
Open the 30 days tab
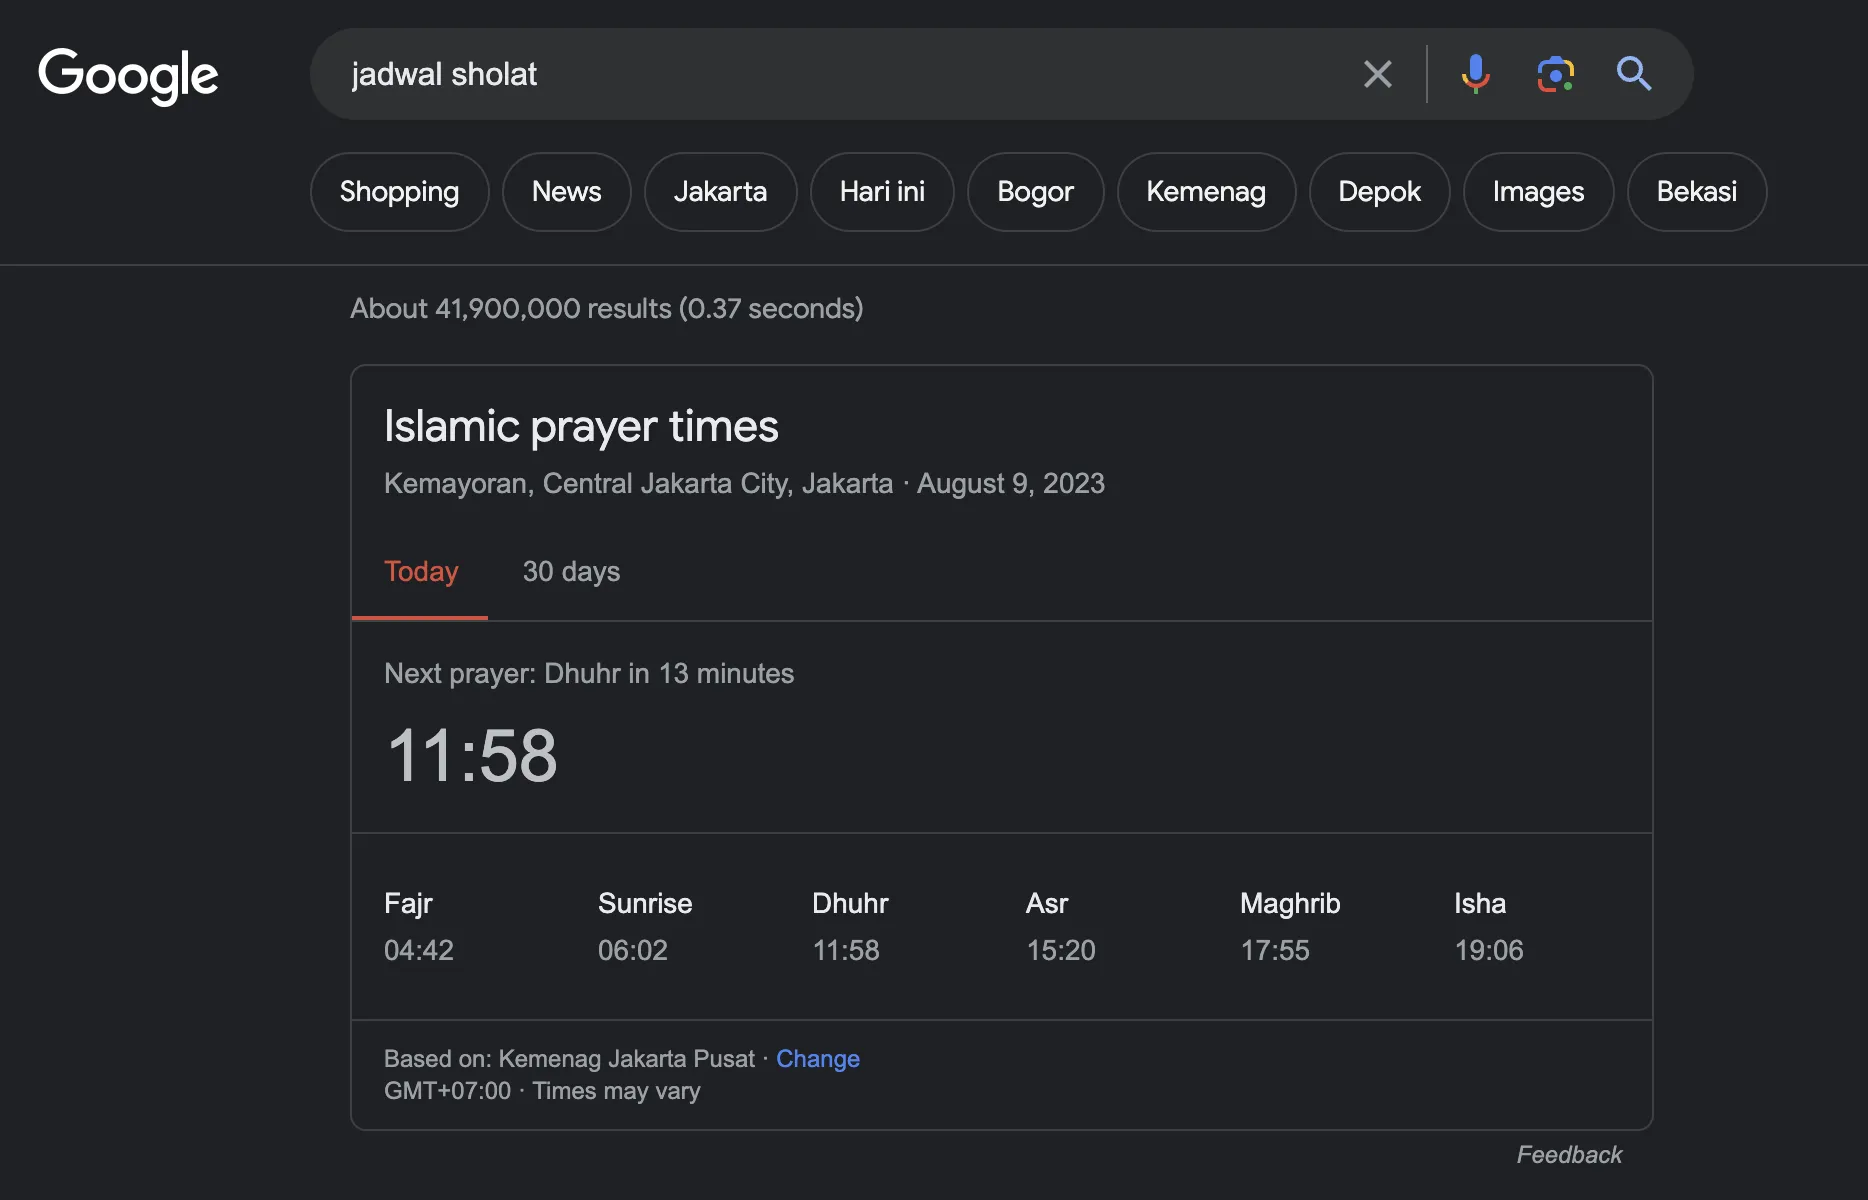[x=571, y=572]
